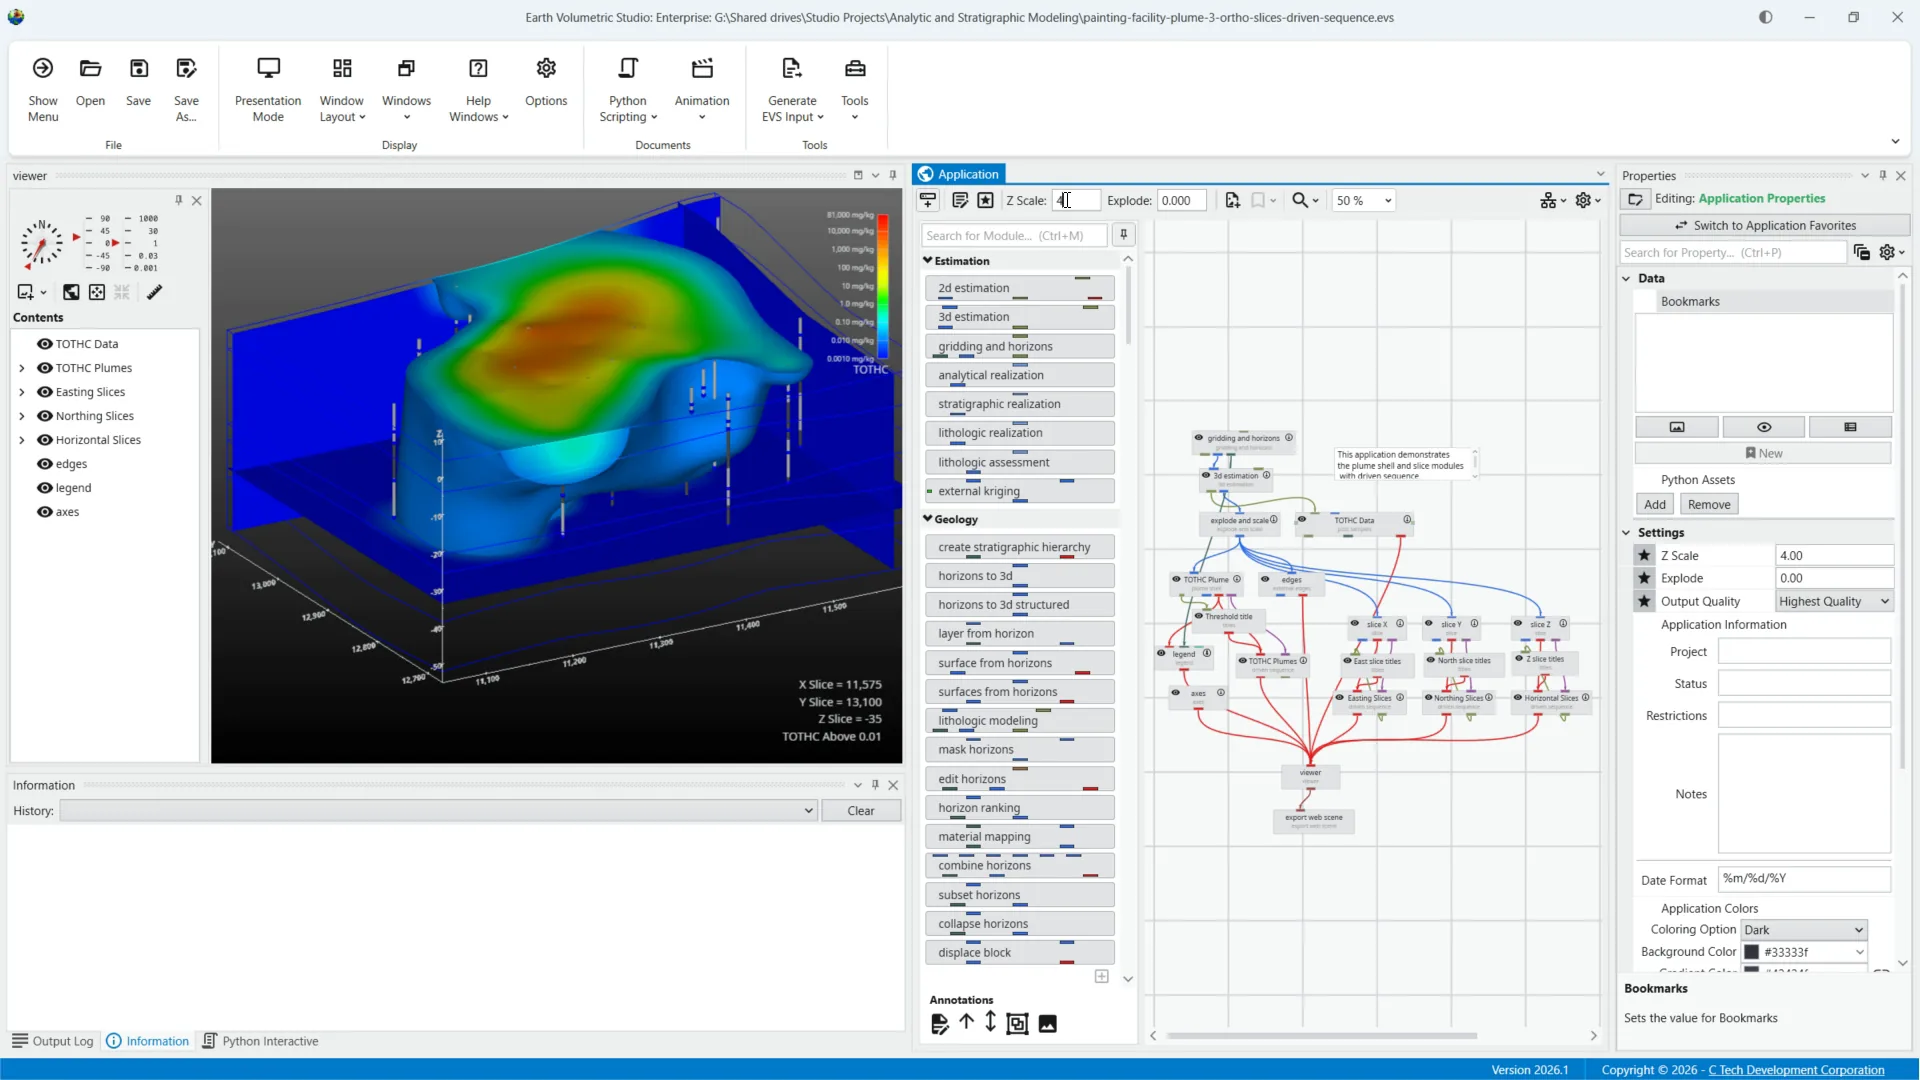1920x1080 pixels.
Task: Switch to the Output Log tab
Action: pos(52,1041)
